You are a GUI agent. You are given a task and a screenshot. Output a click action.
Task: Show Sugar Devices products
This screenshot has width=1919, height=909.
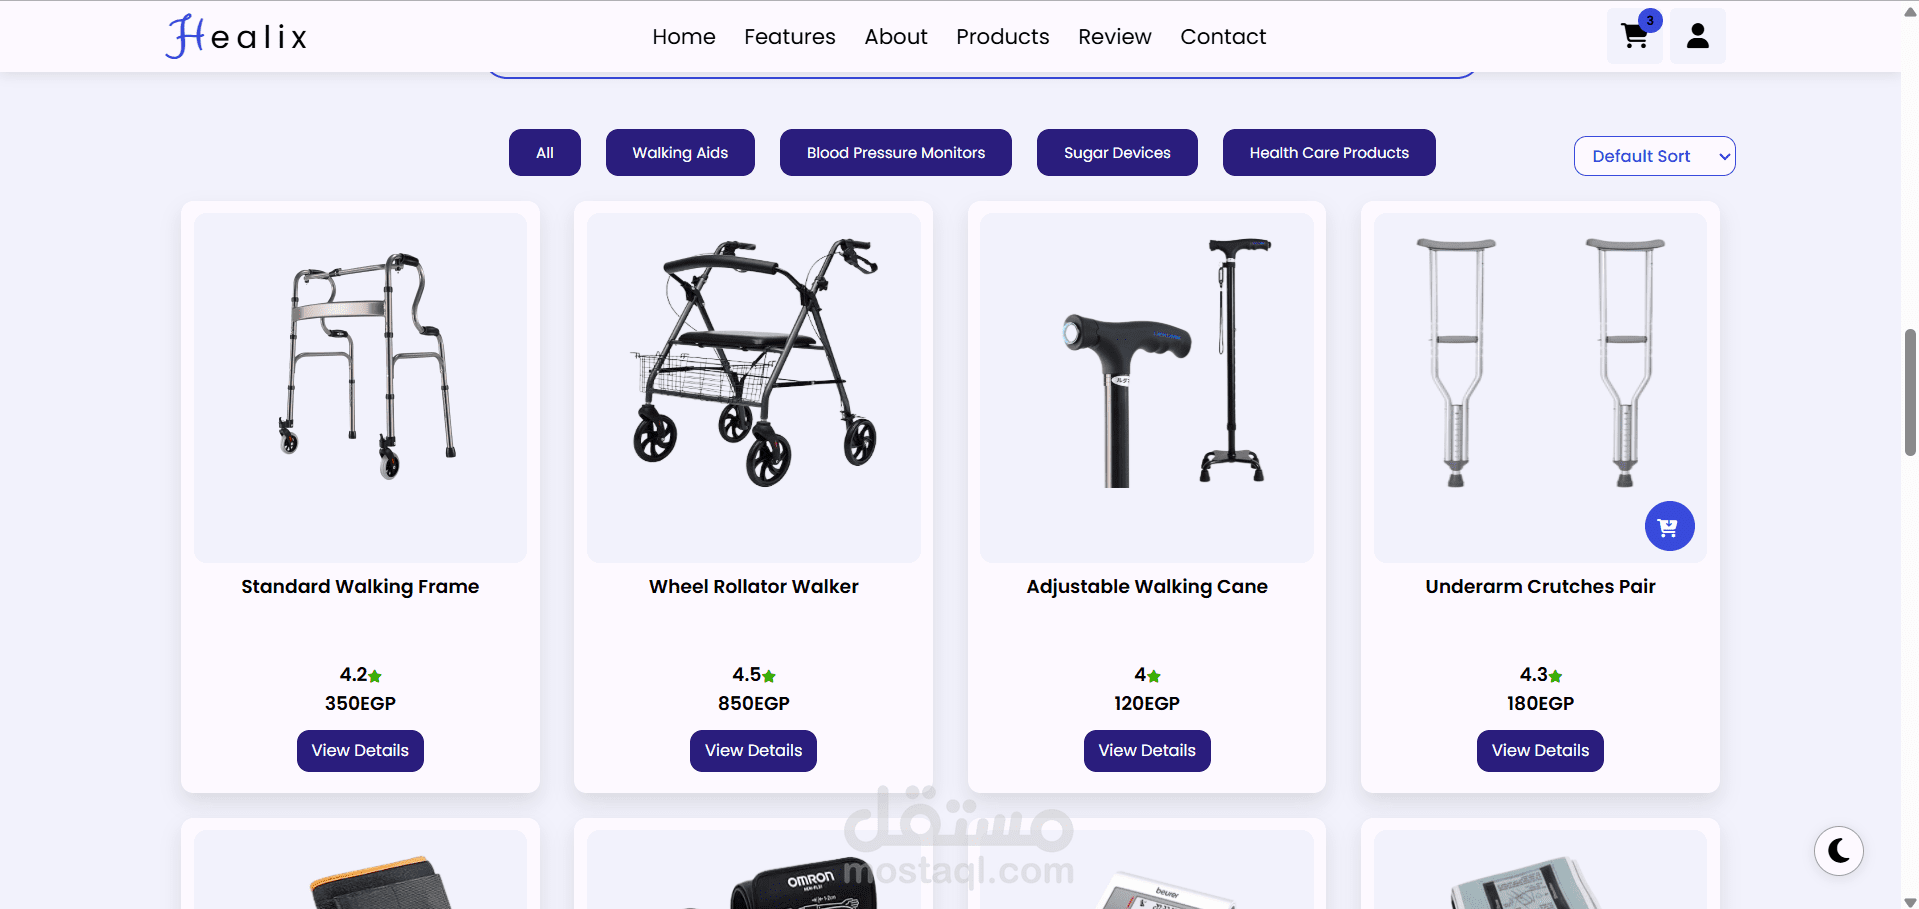click(1117, 153)
